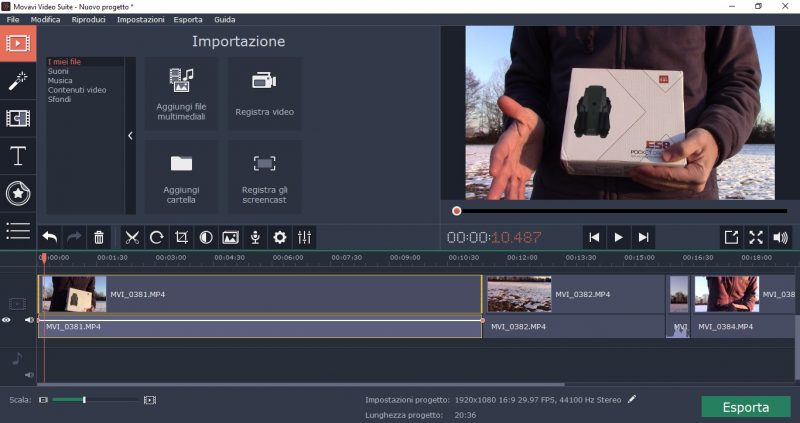
Task: Open the File menu
Action: 13,19
